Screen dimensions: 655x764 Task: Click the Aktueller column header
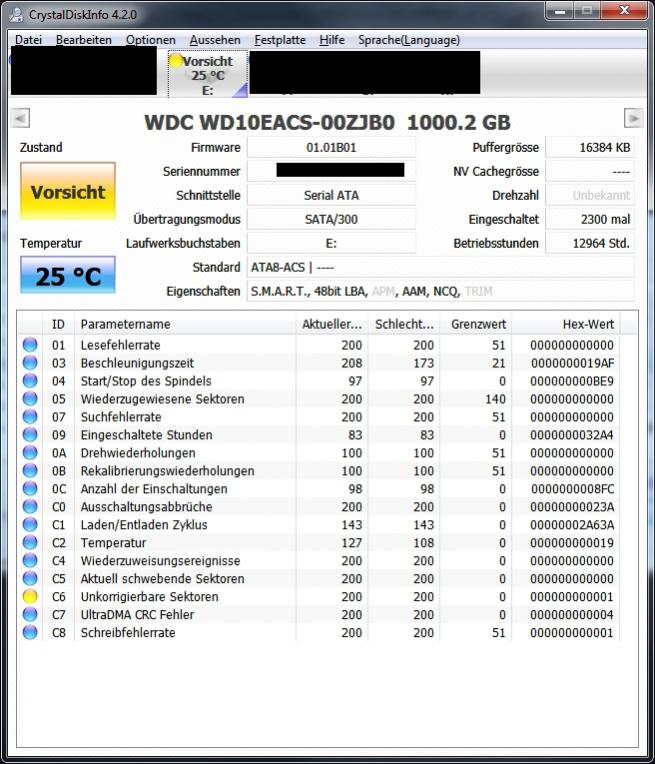pyautogui.click(x=332, y=324)
